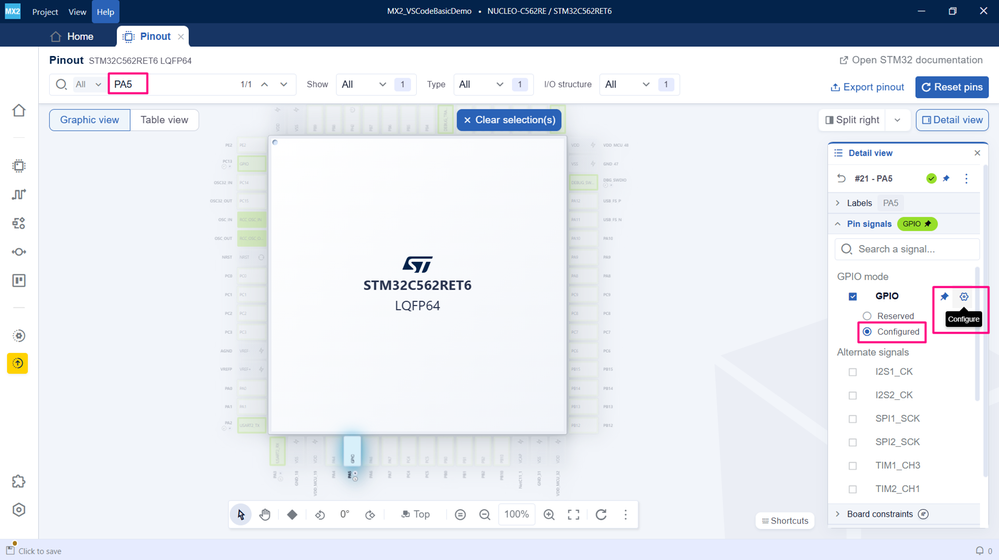999x560 pixels.
Task: Switch to Graphic view
Action: pos(90,120)
